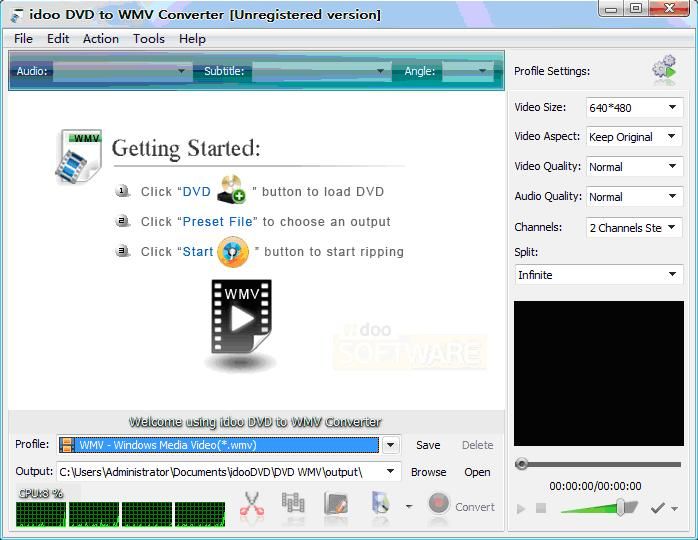Close the converter window
Image resolution: width=698 pixels, height=540 pixels.
(x=669, y=9)
